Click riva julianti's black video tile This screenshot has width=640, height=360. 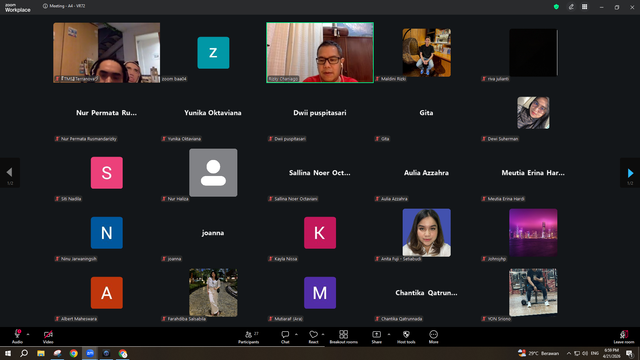[x=533, y=53]
